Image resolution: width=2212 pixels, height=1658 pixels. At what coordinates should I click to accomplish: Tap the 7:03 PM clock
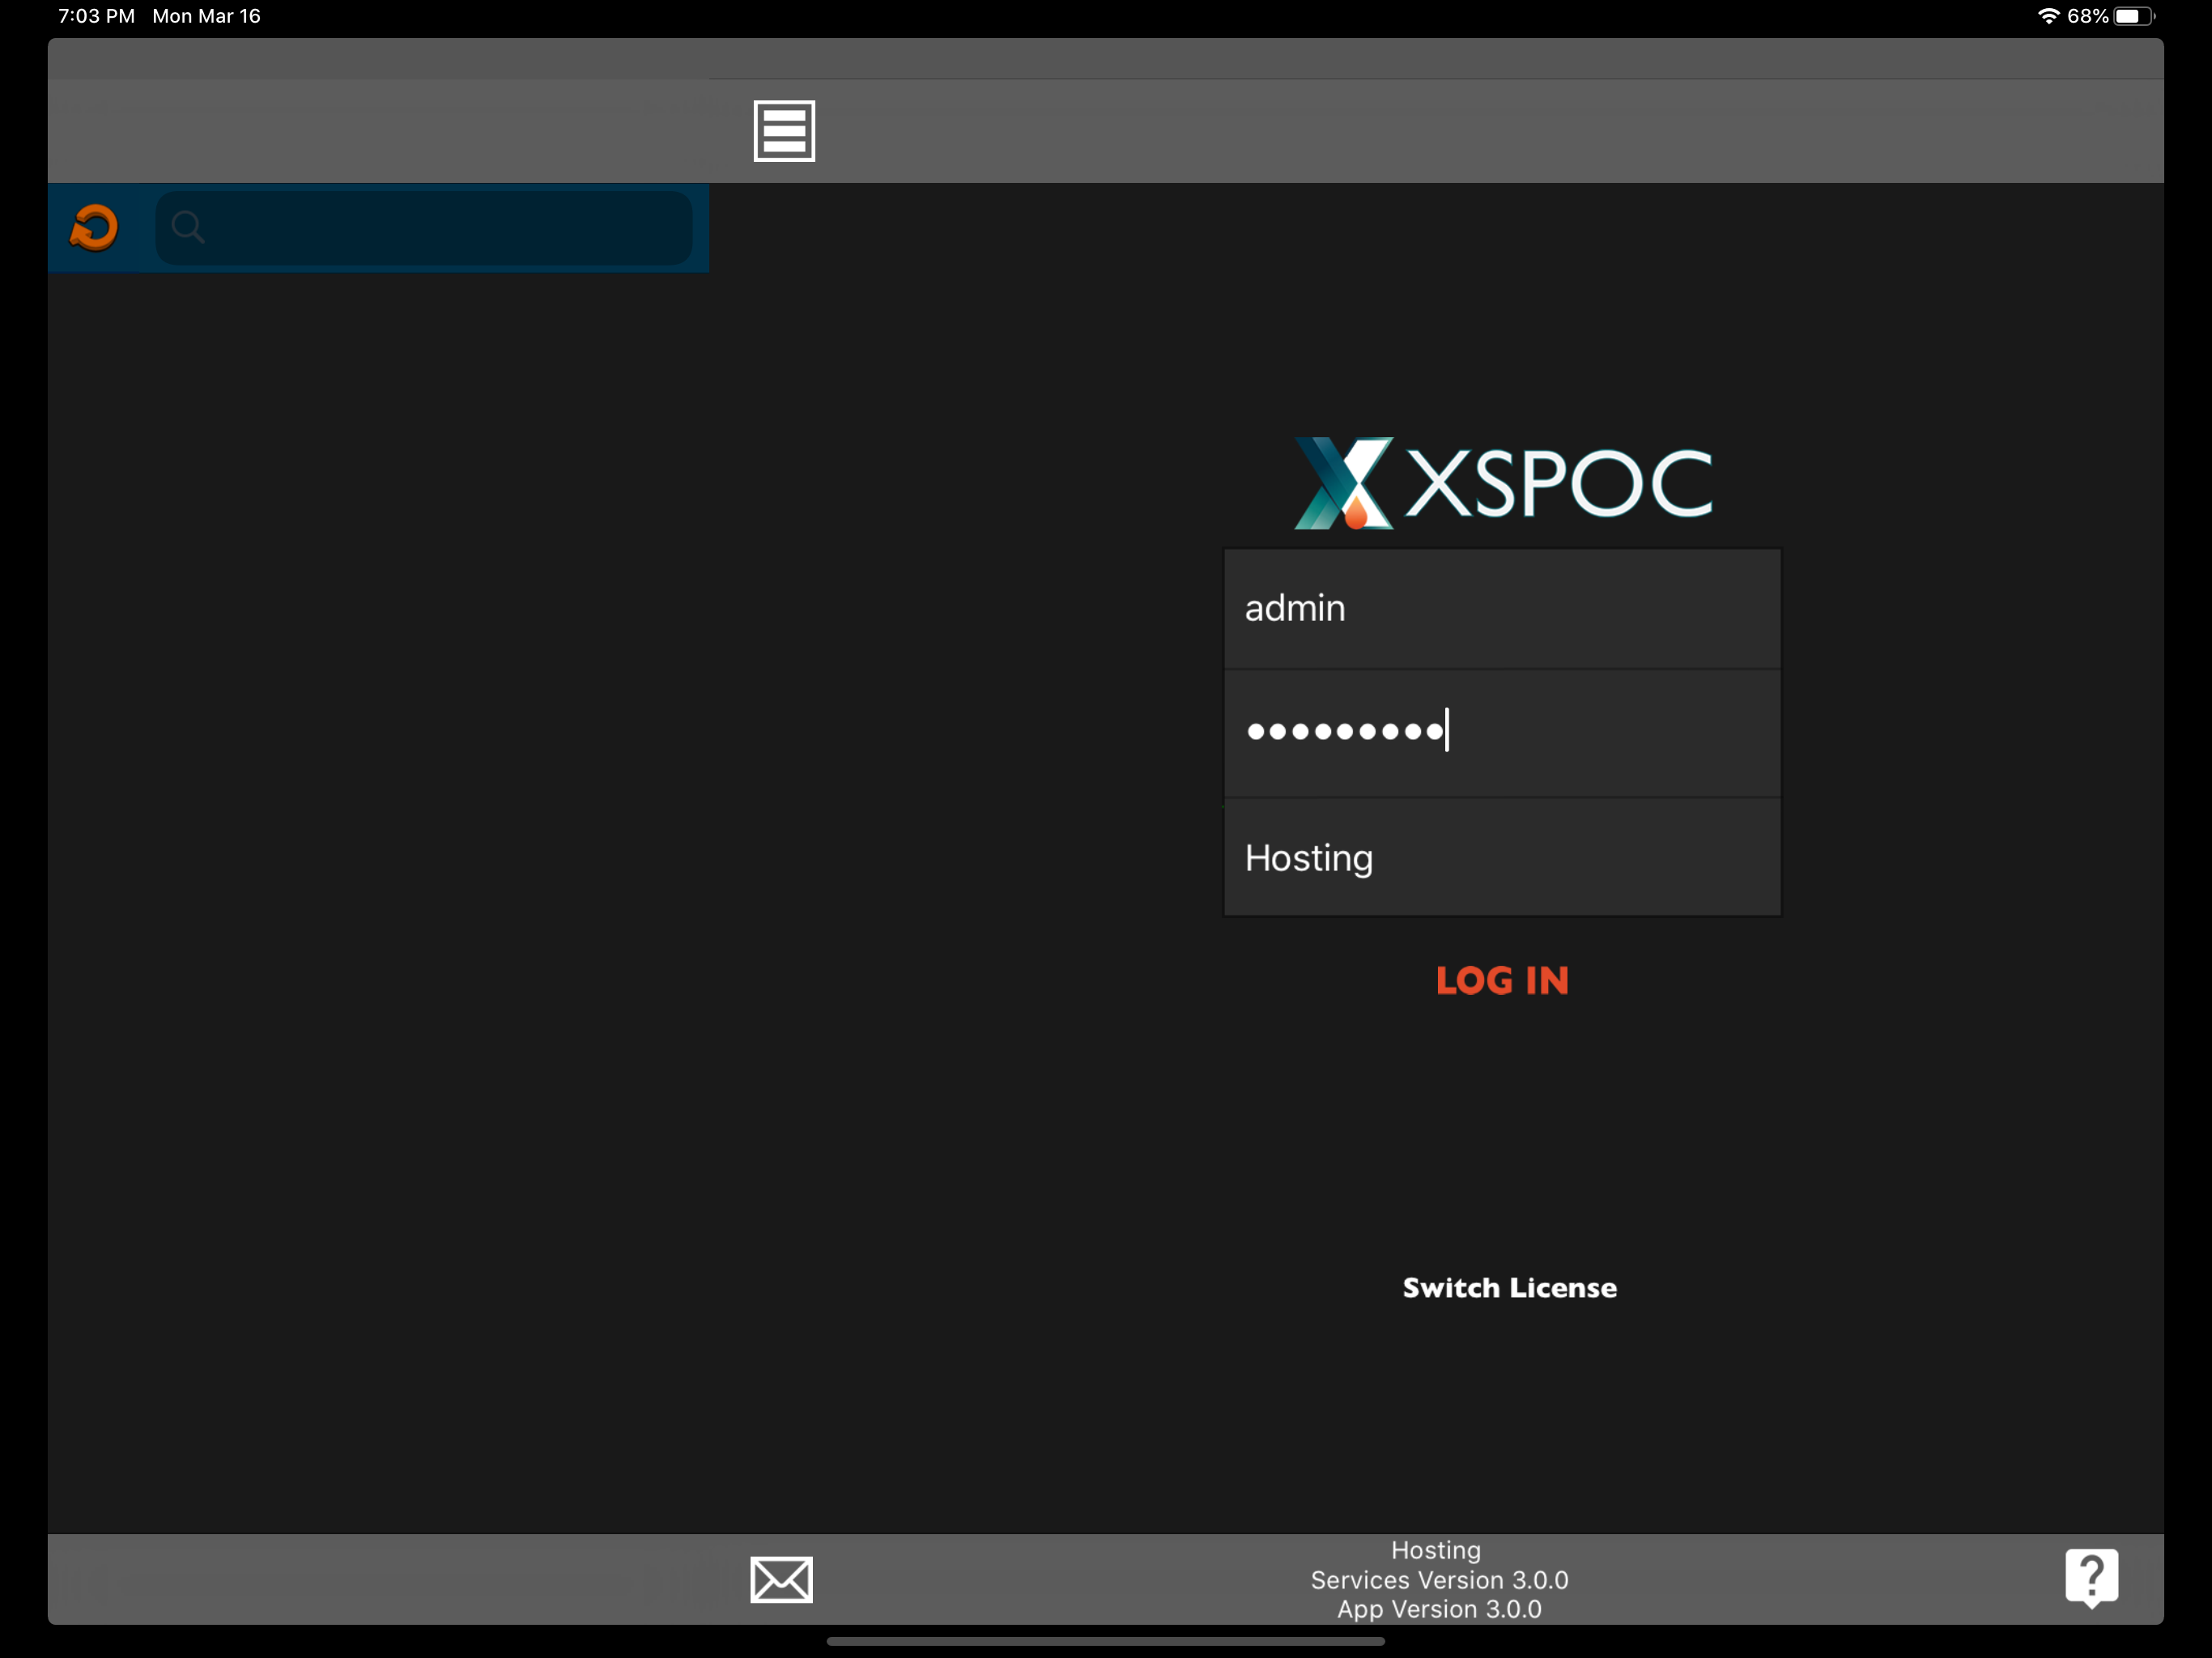tap(96, 16)
